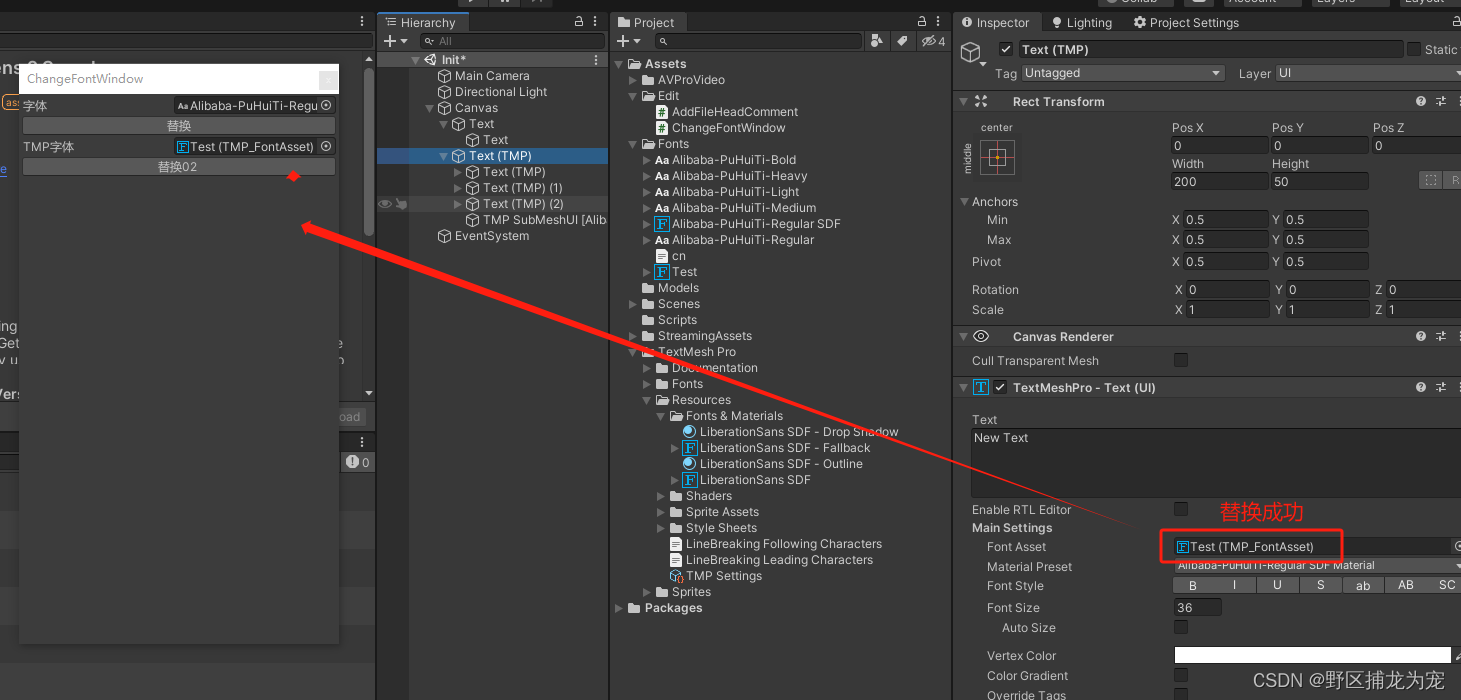Open the Project search by label icon
This screenshot has height=700, width=1461.
(x=900, y=41)
